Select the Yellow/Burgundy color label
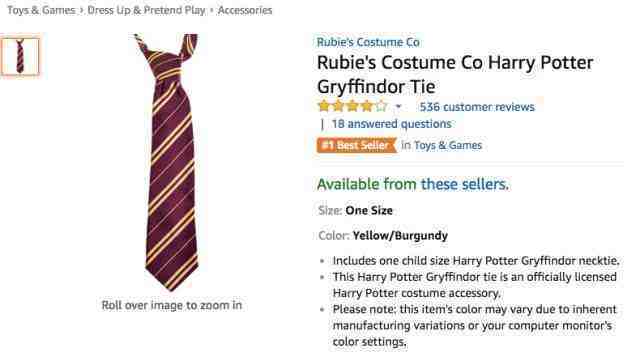 pyautogui.click(x=400, y=236)
